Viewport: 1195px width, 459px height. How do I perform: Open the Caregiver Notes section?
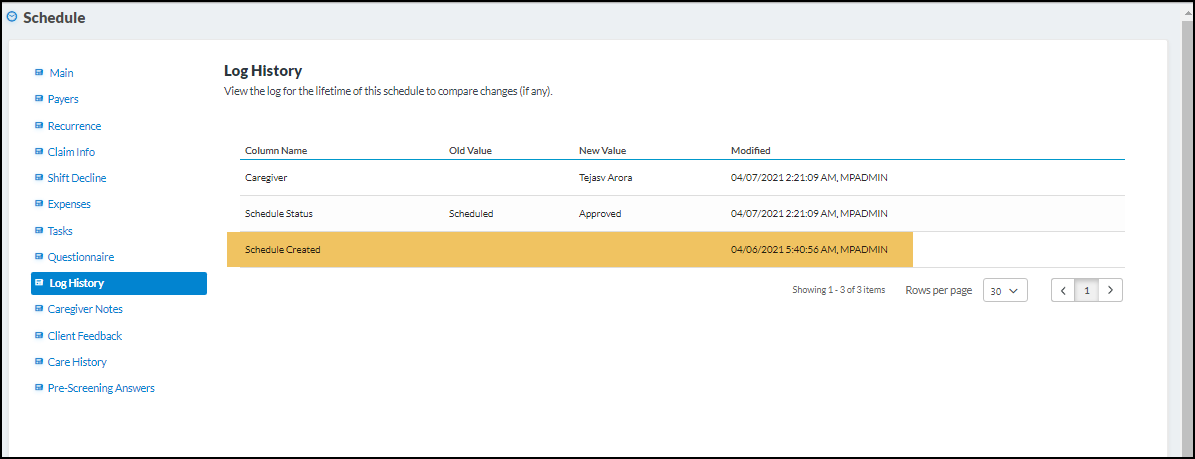tap(85, 309)
